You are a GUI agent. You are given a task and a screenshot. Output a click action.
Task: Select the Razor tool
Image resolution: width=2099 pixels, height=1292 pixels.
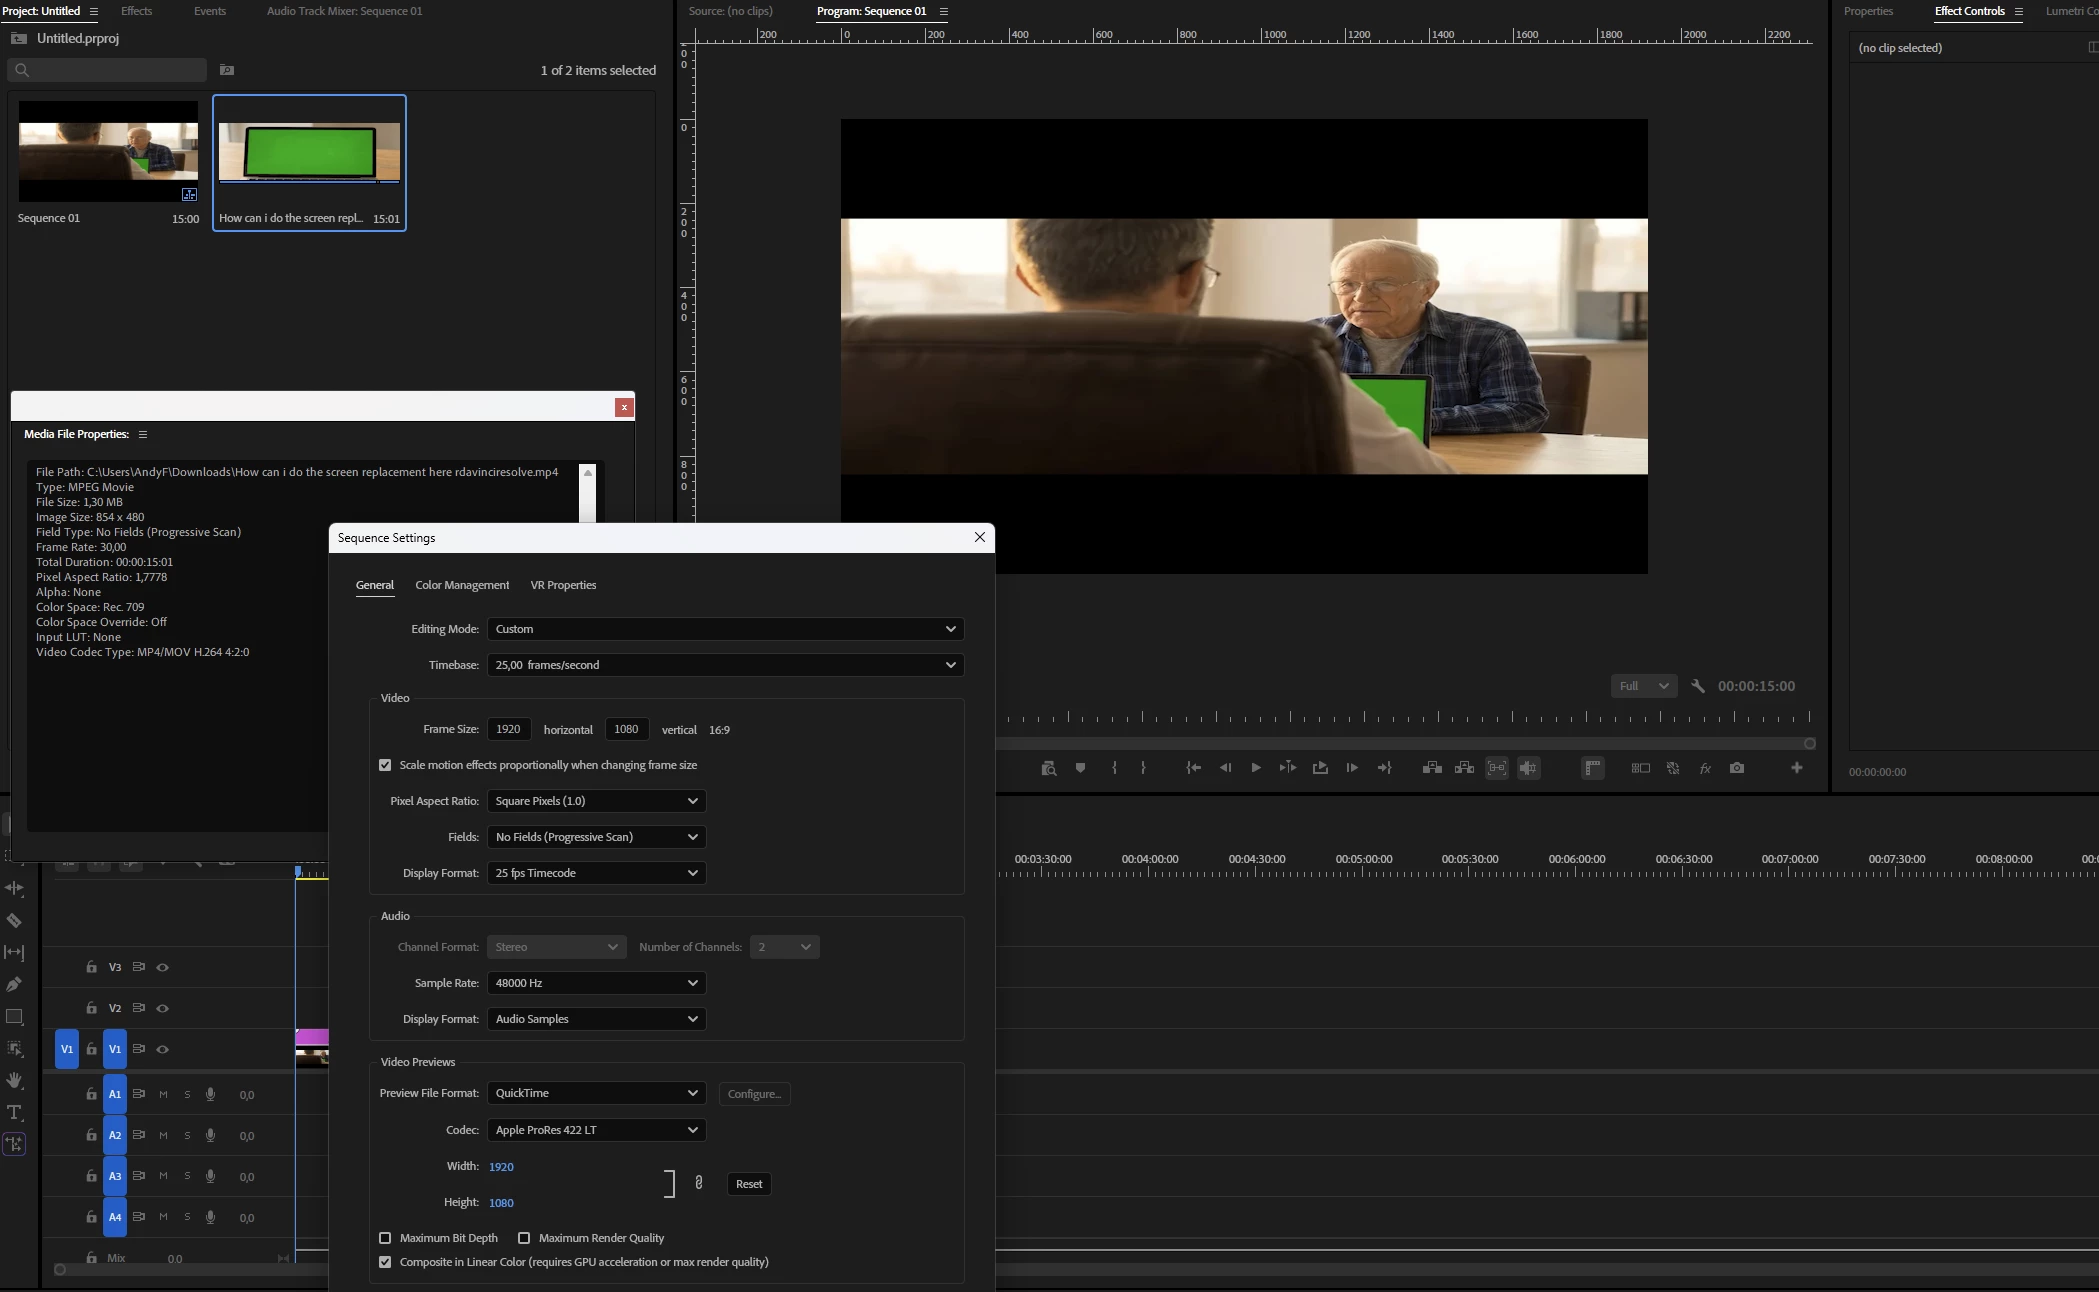coord(14,920)
